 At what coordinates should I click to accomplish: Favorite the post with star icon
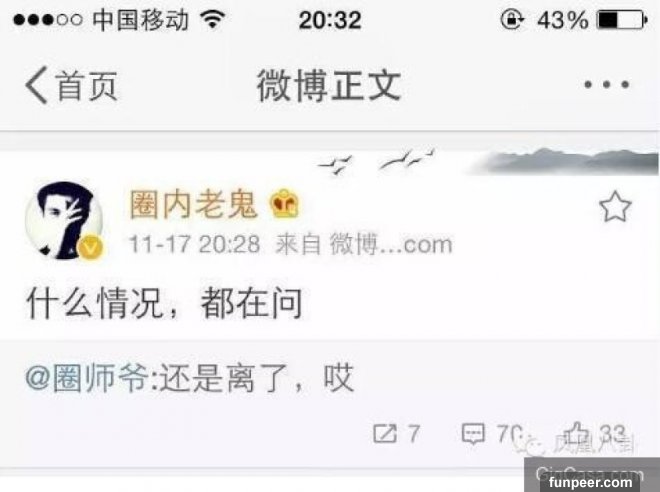(x=615, y=207)
